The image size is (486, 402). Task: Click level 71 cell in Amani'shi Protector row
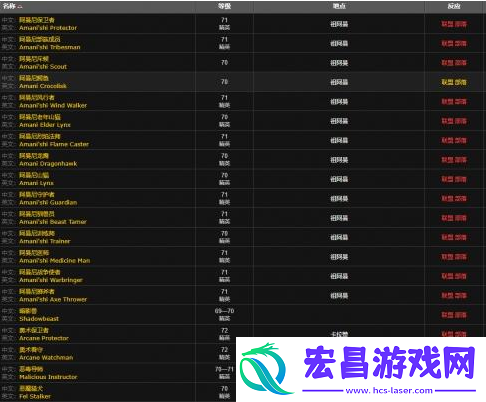click(x=224, y=23)
